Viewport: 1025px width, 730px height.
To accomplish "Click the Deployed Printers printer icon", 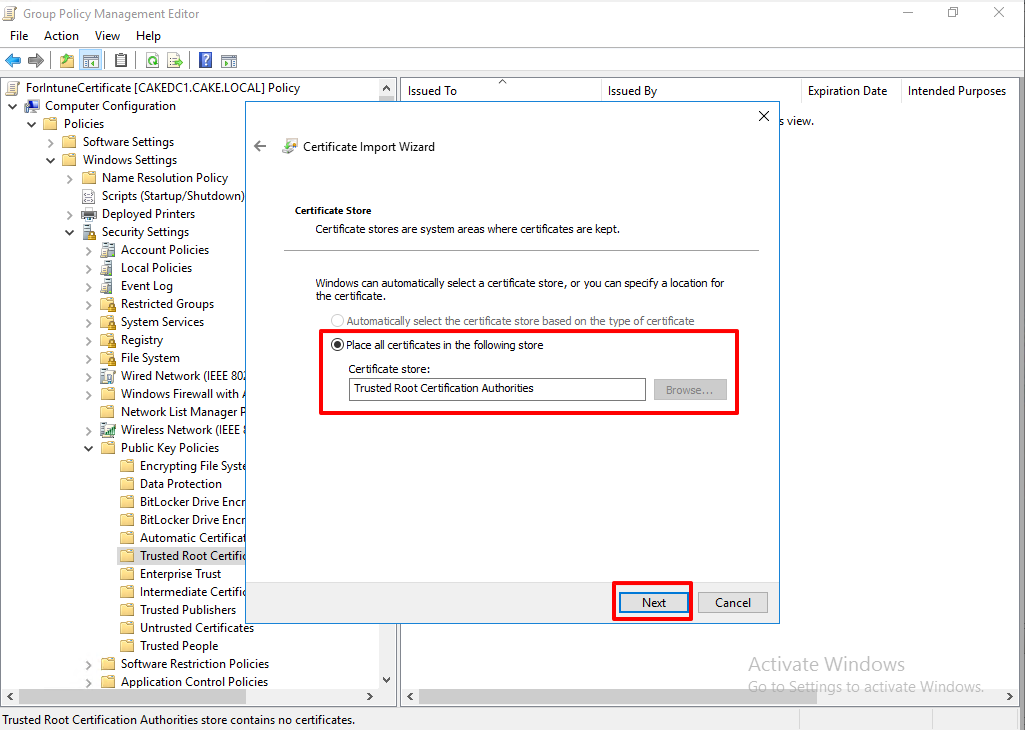I will [89, 214].
